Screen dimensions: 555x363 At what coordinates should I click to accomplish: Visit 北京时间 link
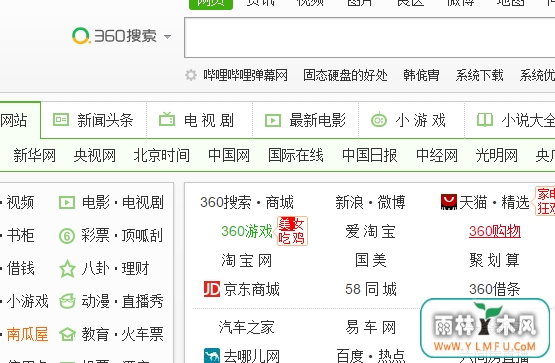click(162, 155)
